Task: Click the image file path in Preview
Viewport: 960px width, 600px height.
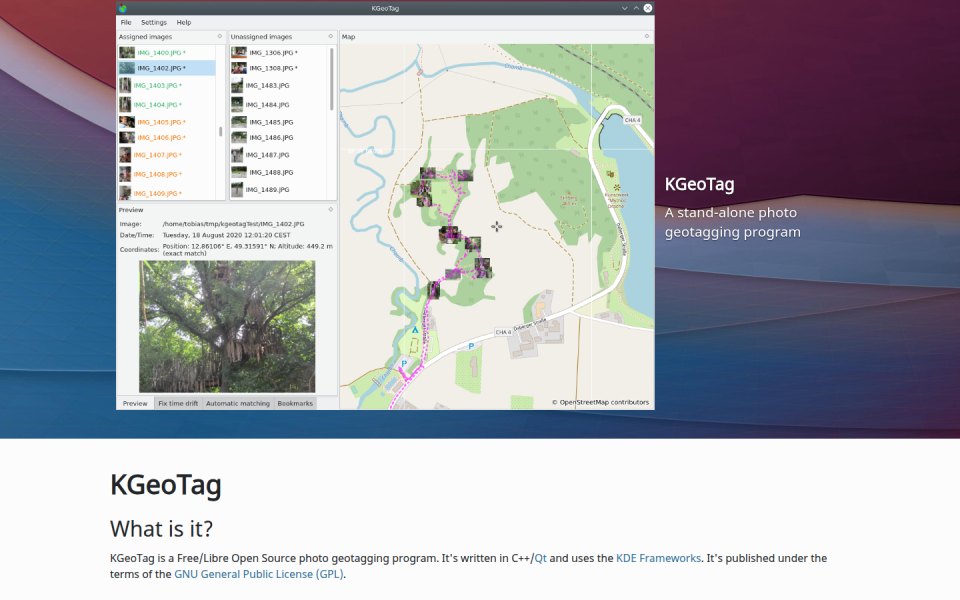Action: [233, 224]
